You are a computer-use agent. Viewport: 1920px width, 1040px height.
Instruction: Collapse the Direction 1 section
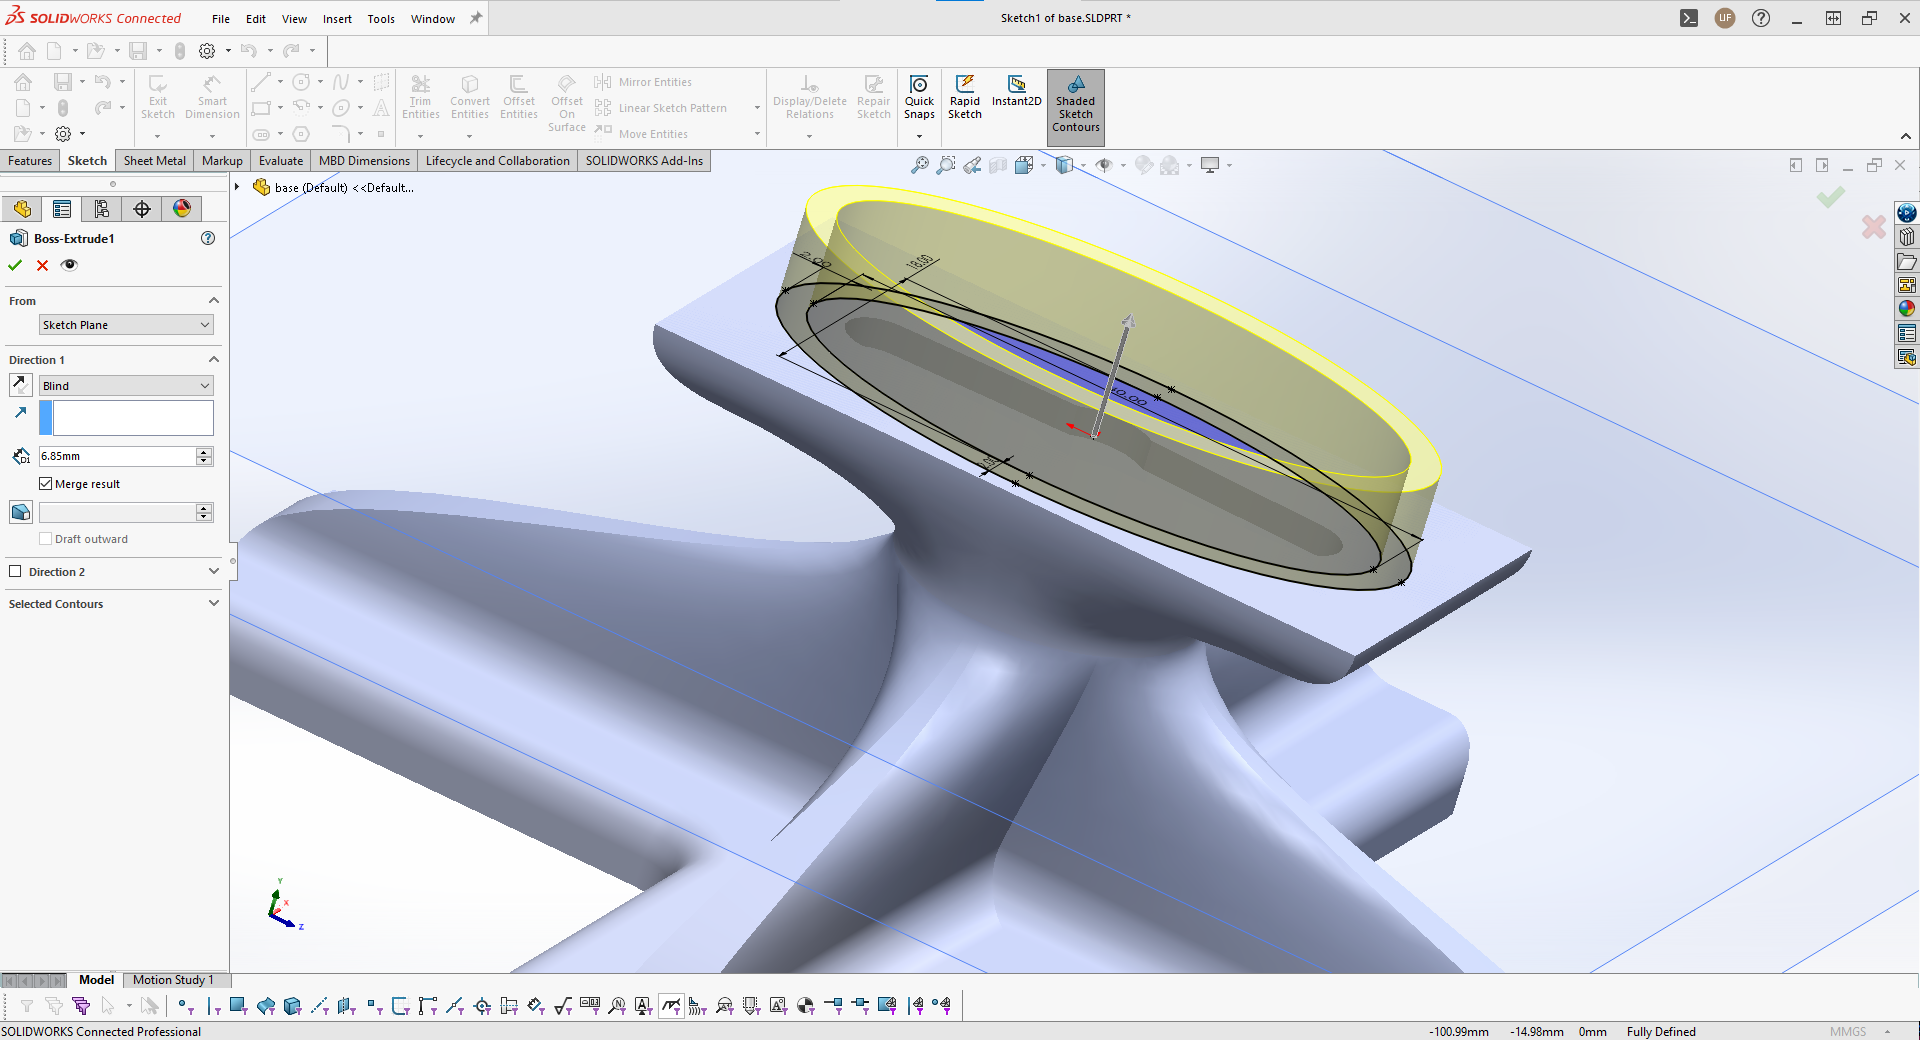coord(213,360)
